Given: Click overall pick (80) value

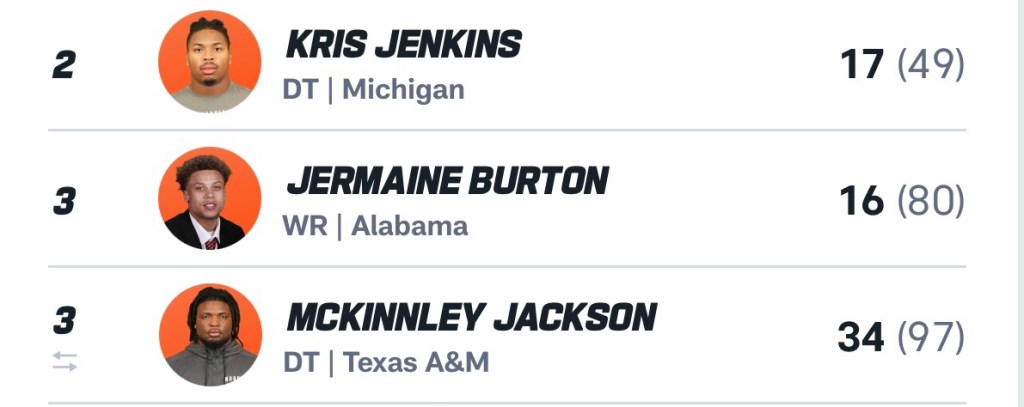Looking at the screenshot, I should (931, 202).
